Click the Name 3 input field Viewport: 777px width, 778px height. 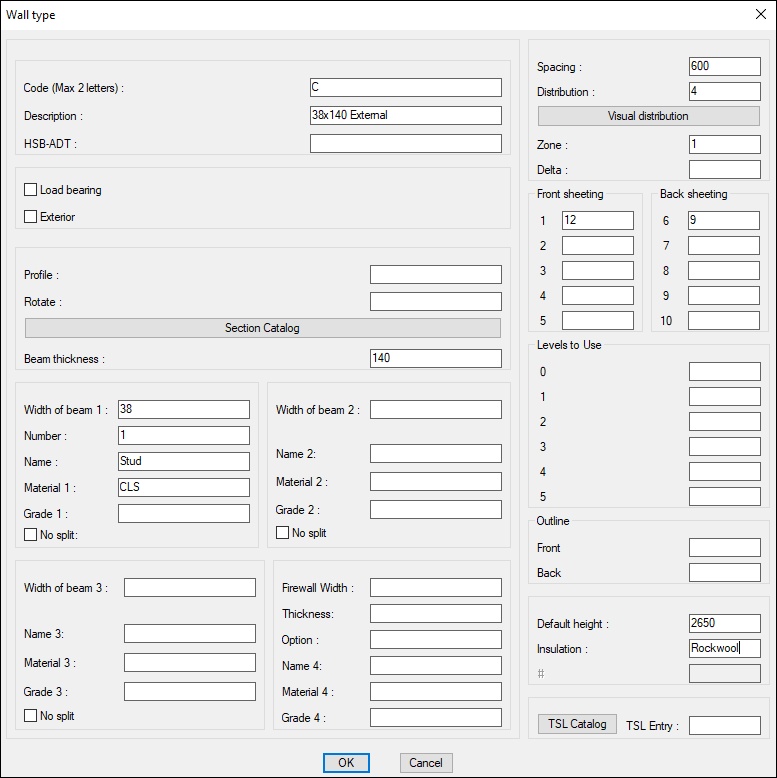click(190, 634)
